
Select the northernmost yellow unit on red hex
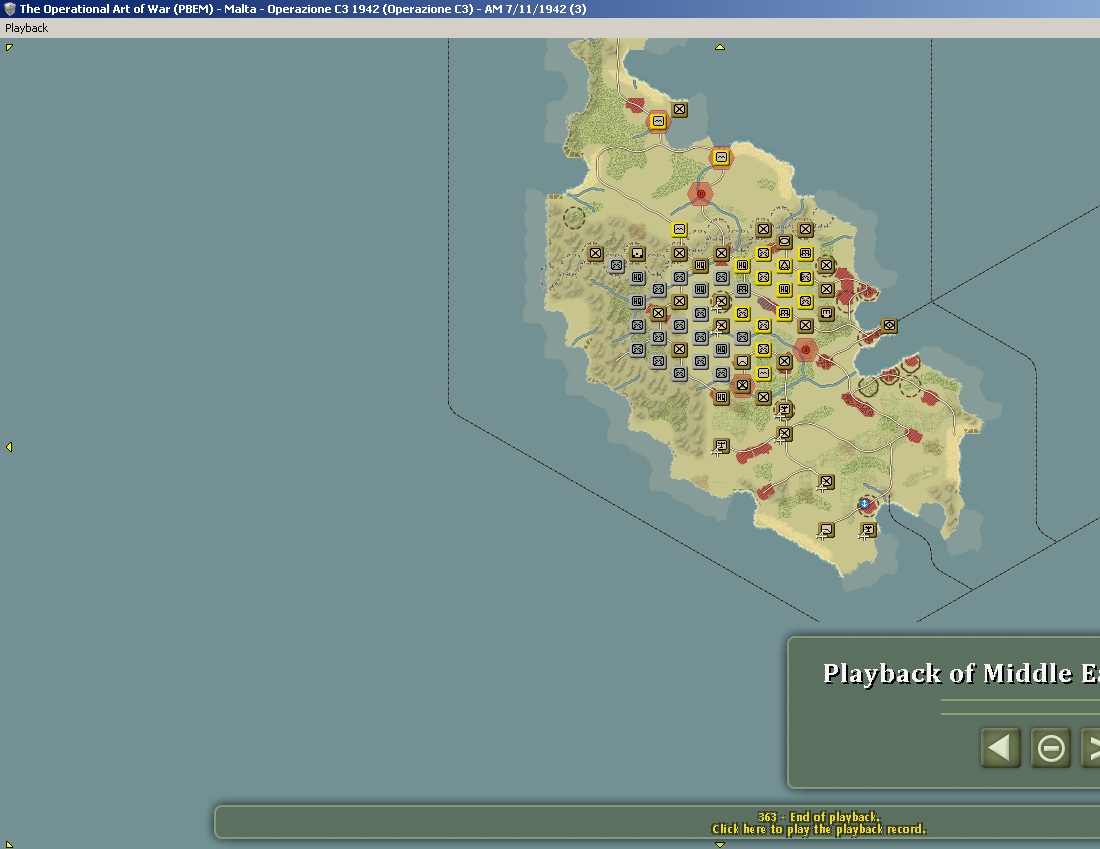[658, 121]
